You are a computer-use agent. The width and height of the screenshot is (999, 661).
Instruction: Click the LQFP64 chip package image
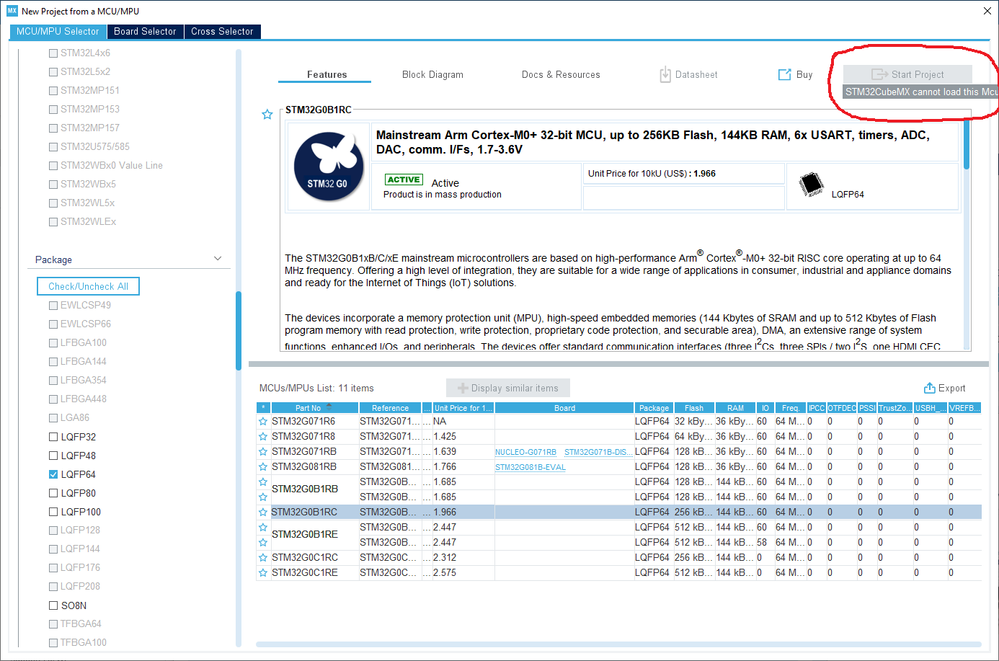click(811, 184)
